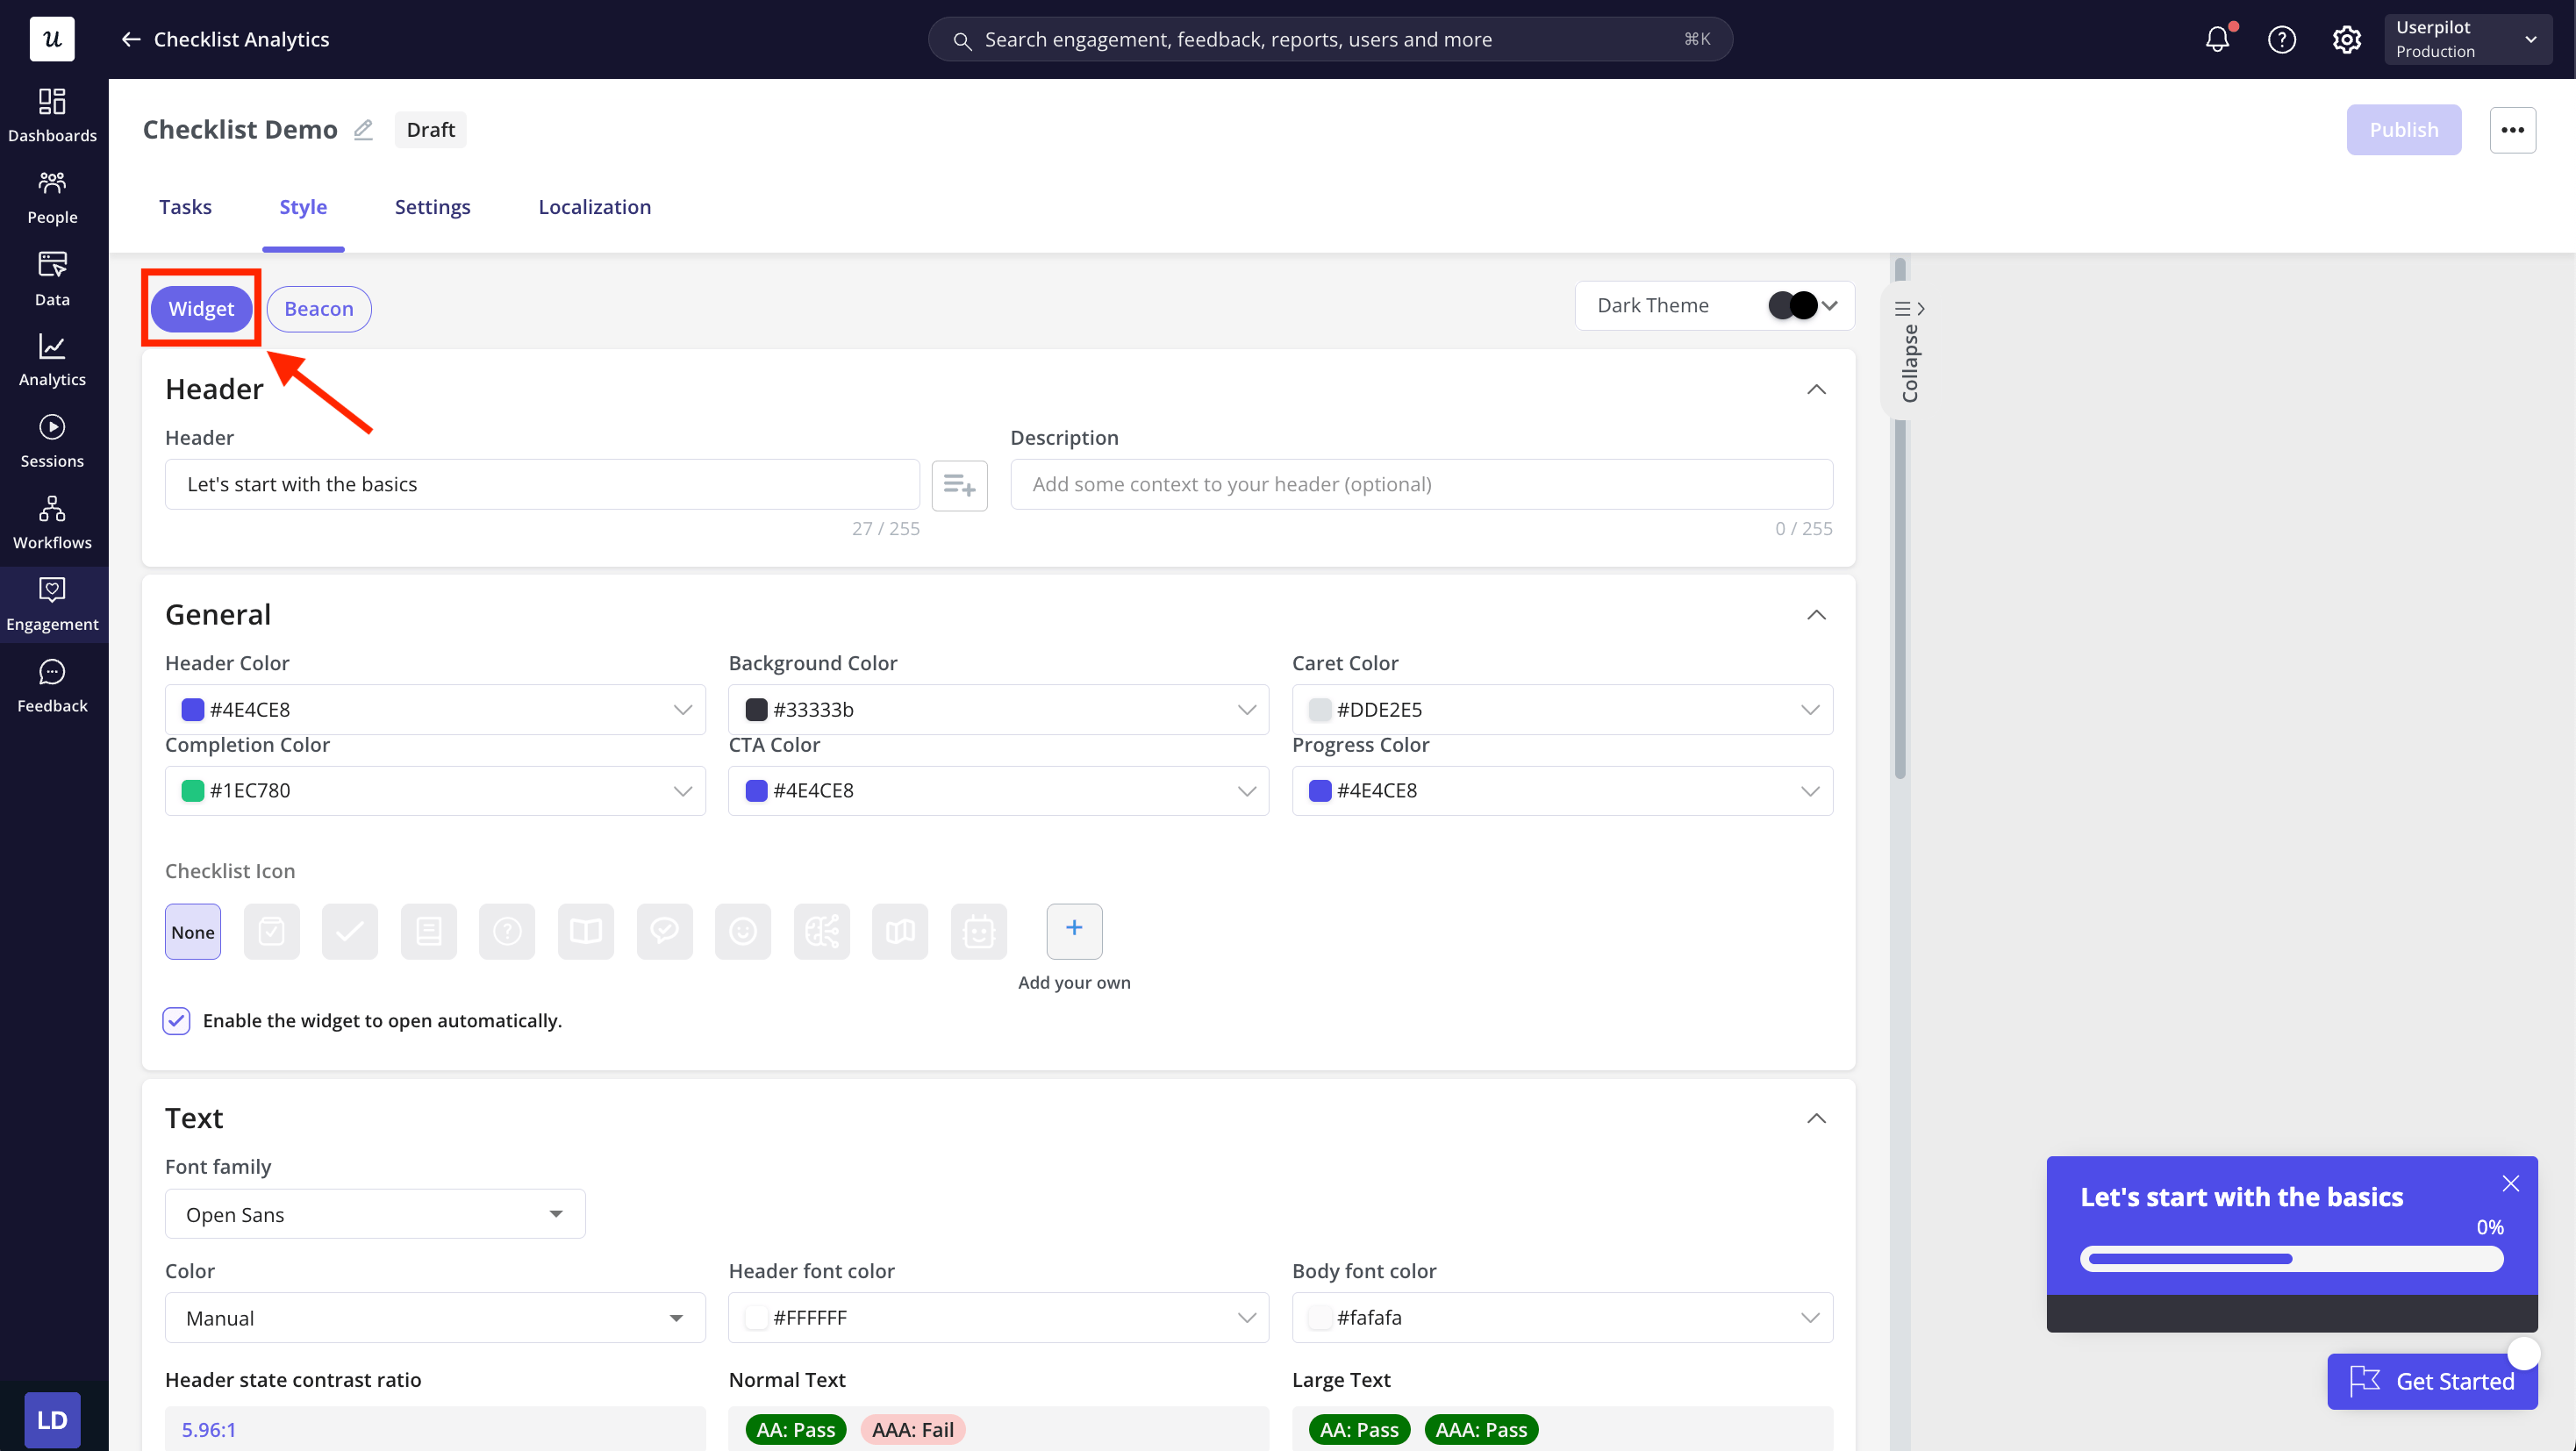Open the help question mark icon
Viewport: 2576px width, 1451px height.
click(2282, 39)
